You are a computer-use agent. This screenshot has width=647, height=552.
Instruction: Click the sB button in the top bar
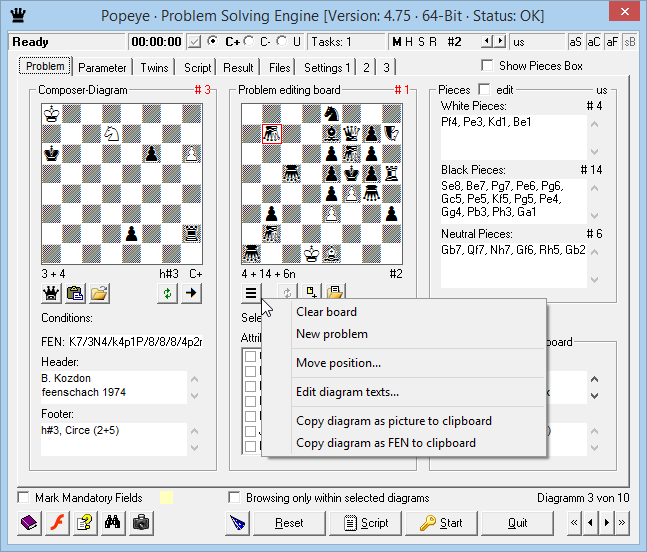tap(630, 42)
